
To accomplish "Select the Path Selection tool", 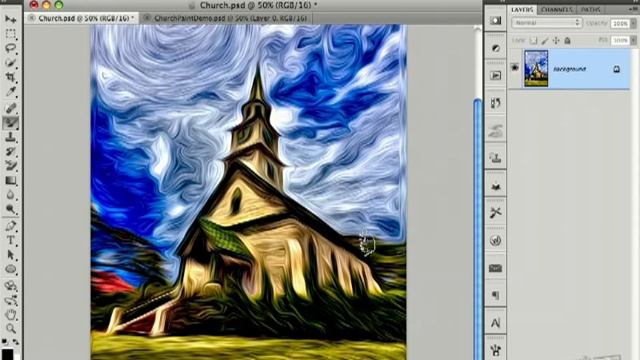I will click(x=11, y=255).
